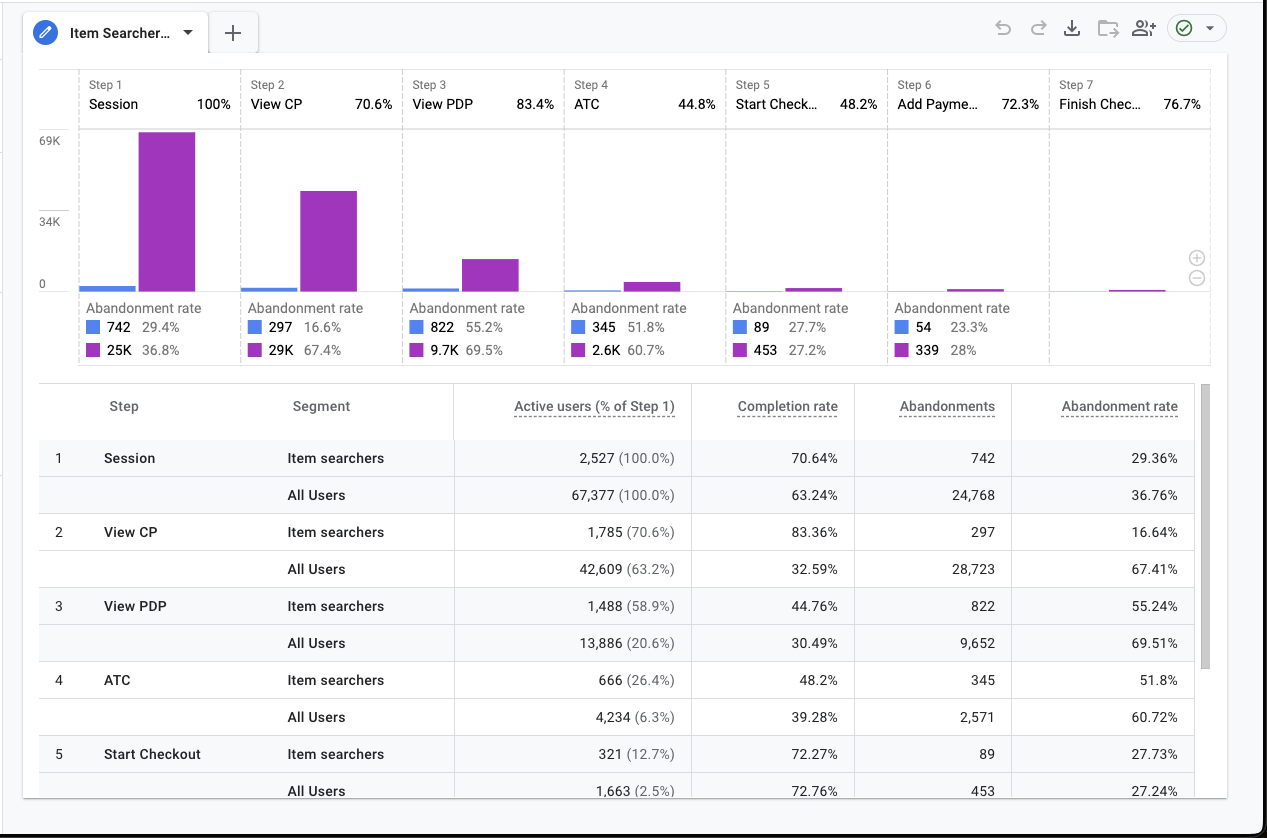Click the blue swatch next to 742

(93, 327)
